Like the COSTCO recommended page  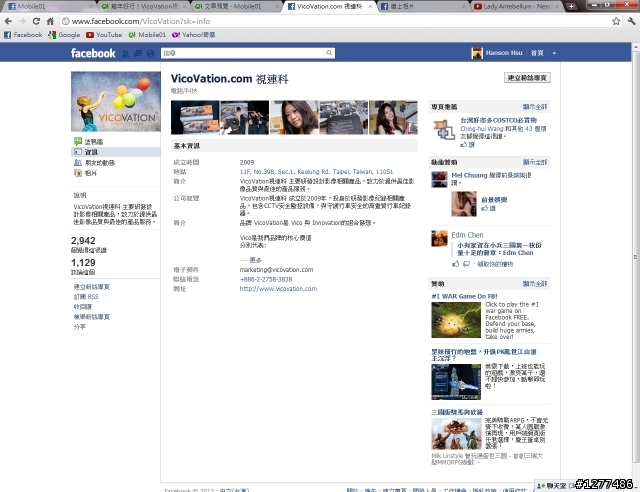point(467,145)
